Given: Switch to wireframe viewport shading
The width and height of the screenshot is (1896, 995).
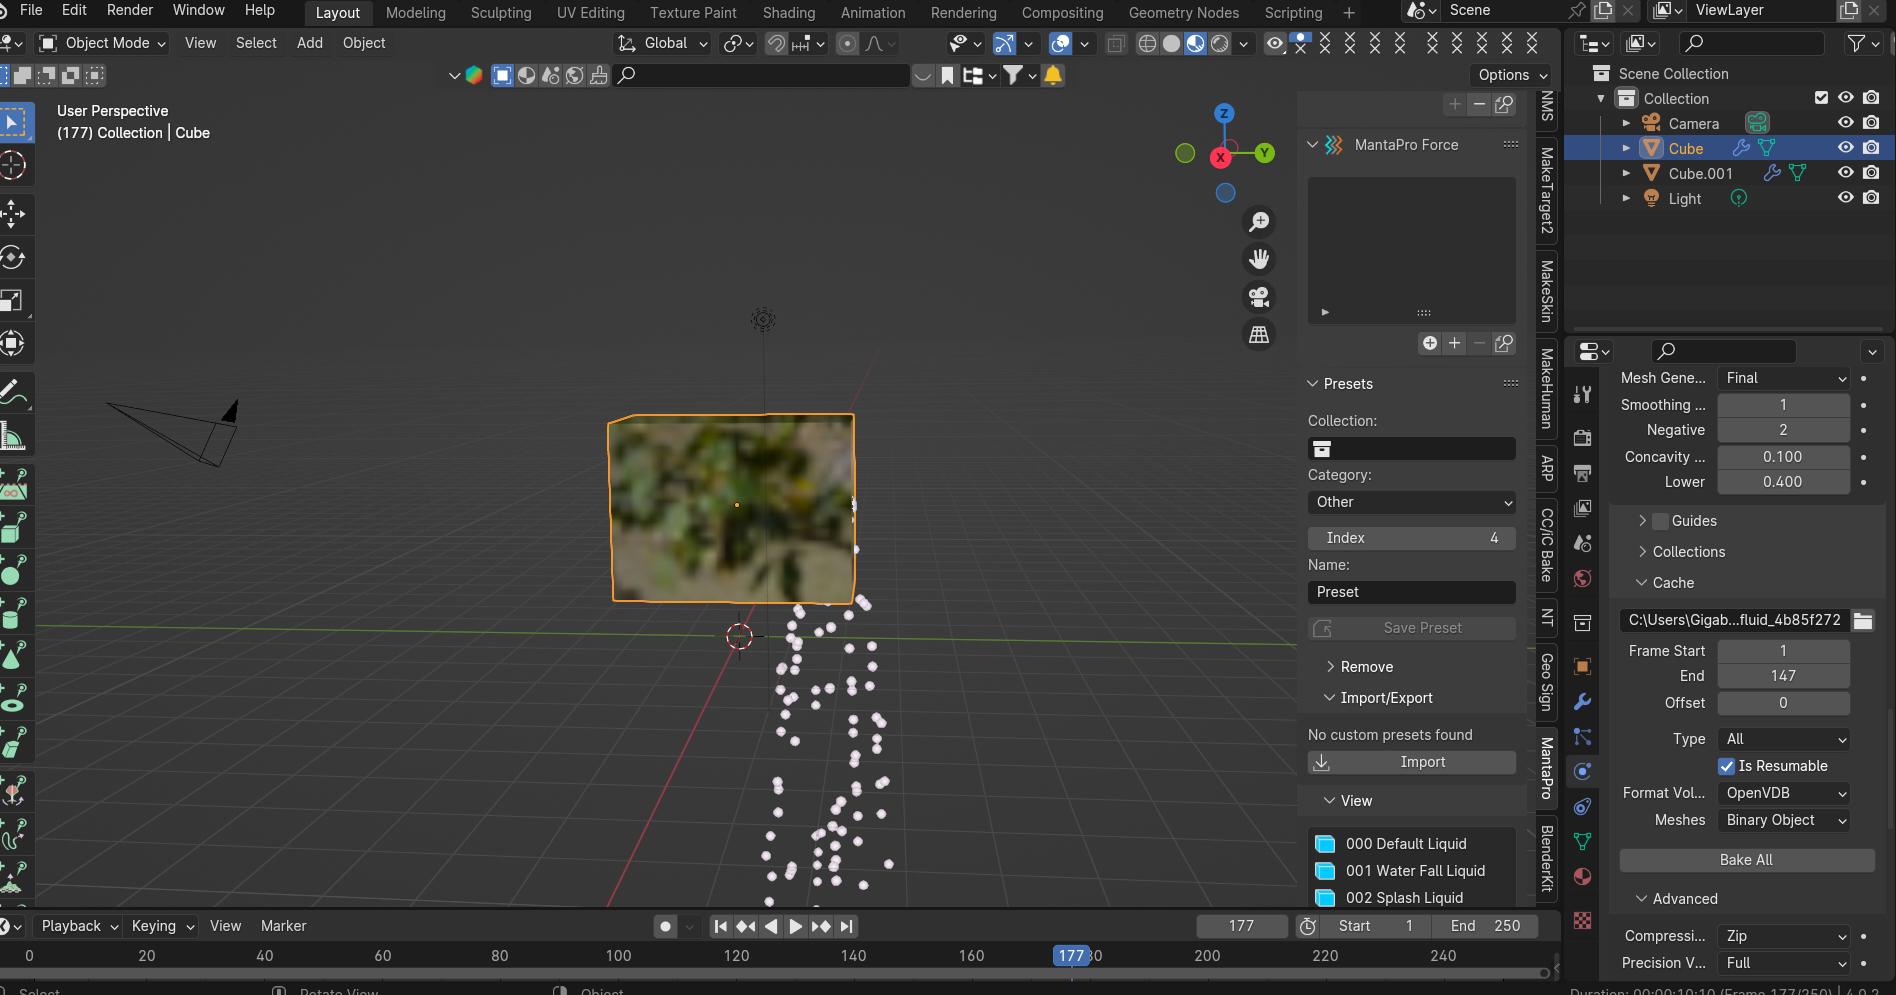Looking at the screenshot, I should coord(1147,43).
